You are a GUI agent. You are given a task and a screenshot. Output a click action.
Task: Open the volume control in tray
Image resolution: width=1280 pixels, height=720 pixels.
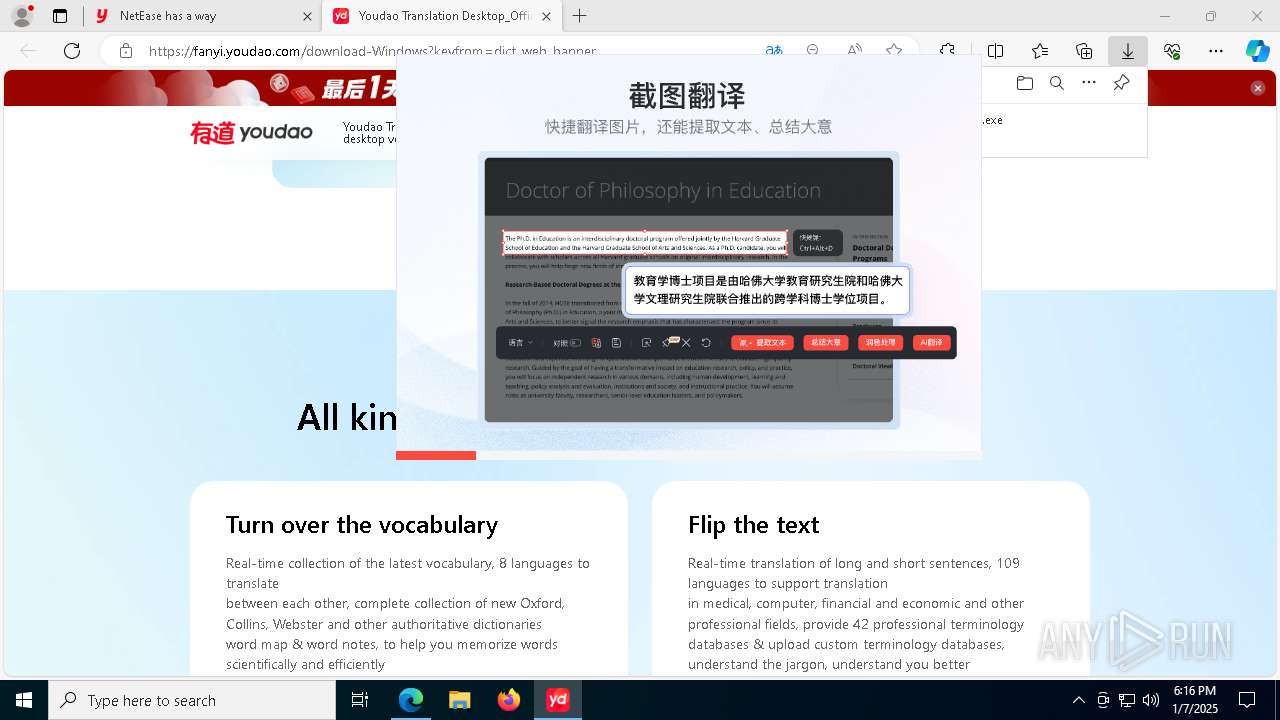pyautogui.click(x=1151, y=700)
